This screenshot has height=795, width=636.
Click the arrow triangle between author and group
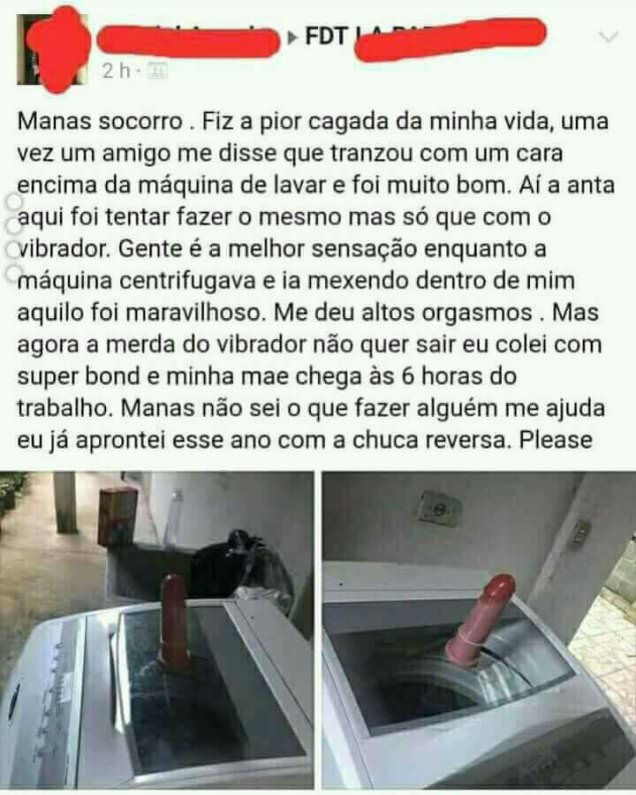293,39
